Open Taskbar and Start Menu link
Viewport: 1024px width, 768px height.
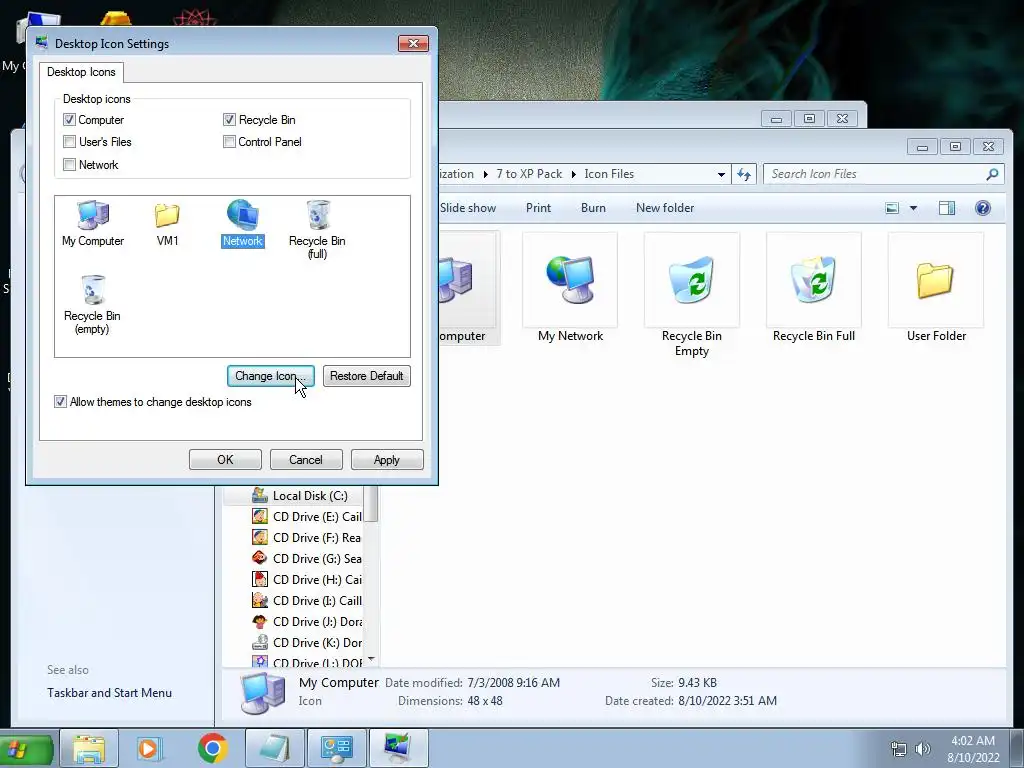109,693
